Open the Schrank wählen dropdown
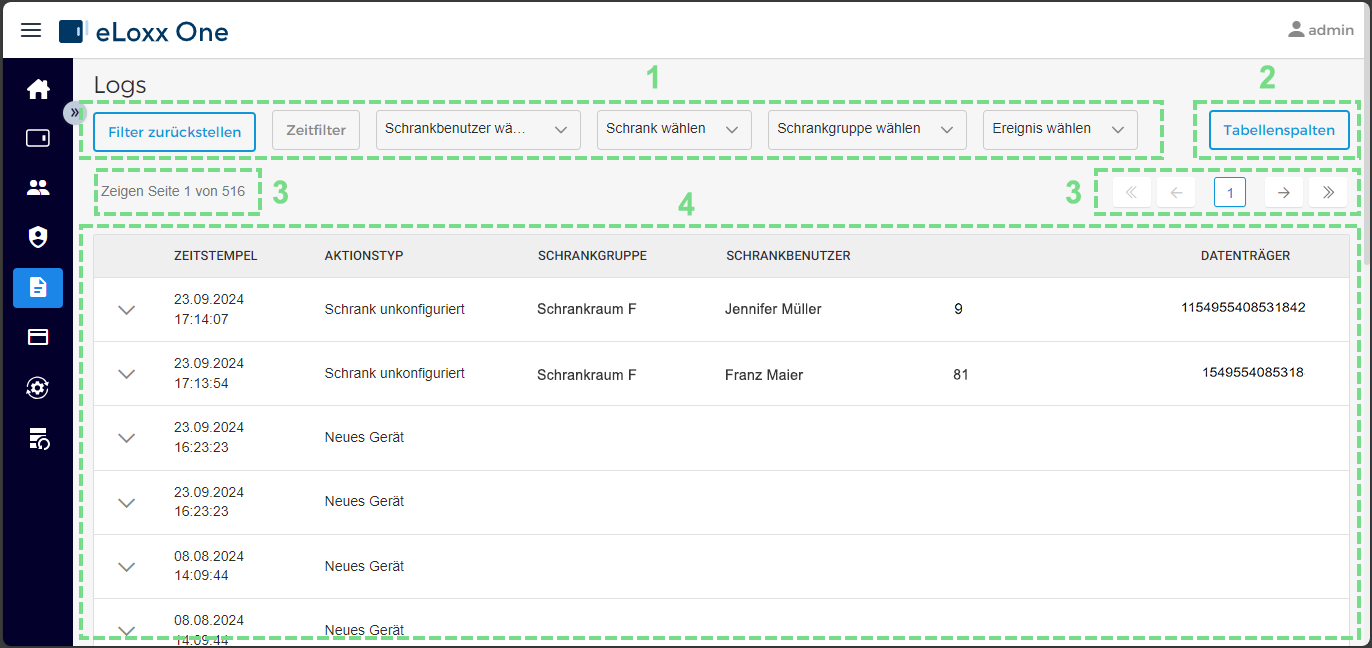Image resolution: width=1372 pixels, height=648 pixels. (674, 130)
